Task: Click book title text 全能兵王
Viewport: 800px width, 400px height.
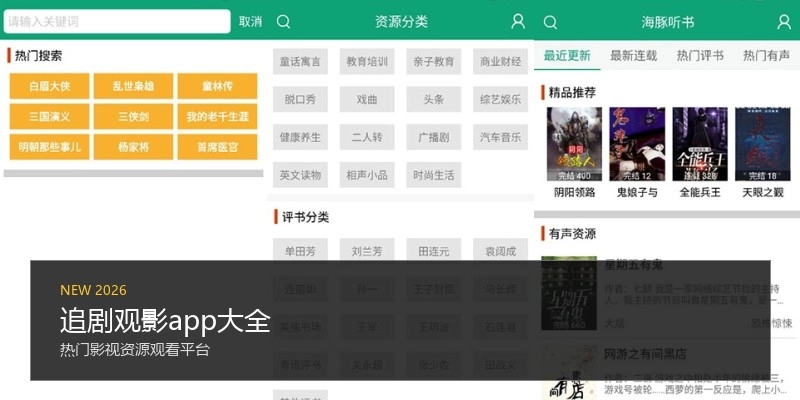Action: pyautogui.click(x=700, y=193)
